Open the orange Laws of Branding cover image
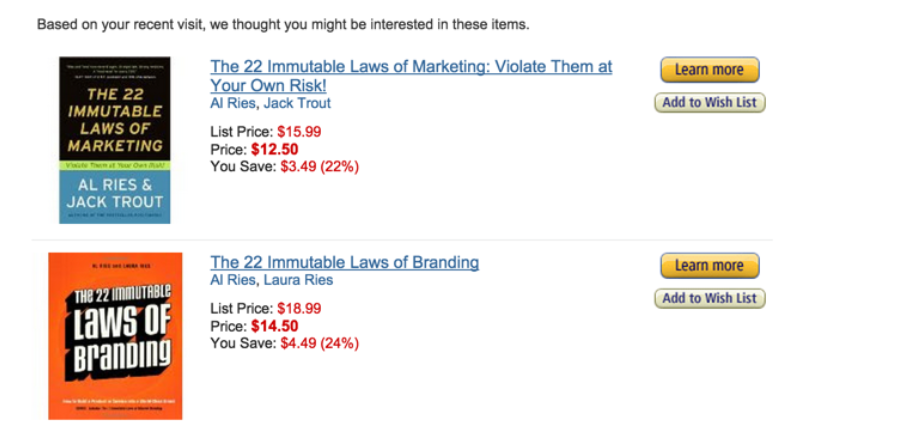 click(115, 336)
